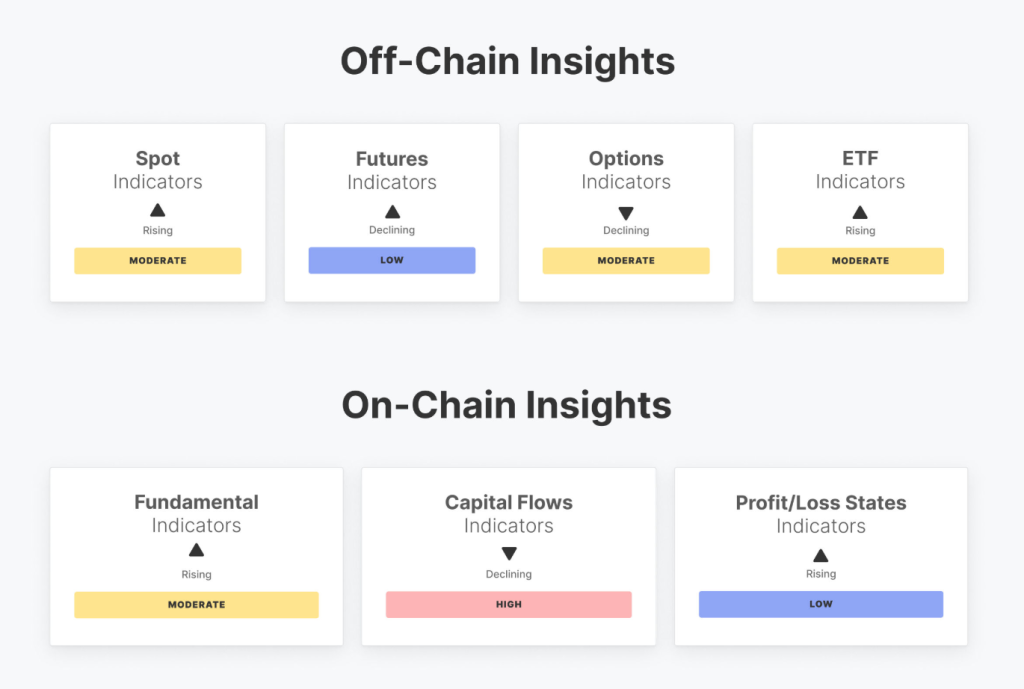Click the Rising label on Profit/Loss States card

pyautogui.click(x=820, y=573)
